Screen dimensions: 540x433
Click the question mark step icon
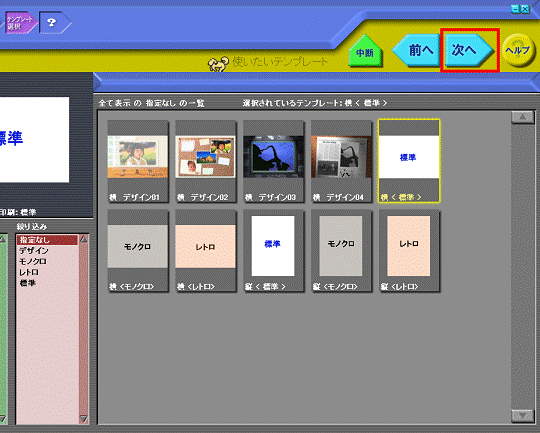point(55,22)
